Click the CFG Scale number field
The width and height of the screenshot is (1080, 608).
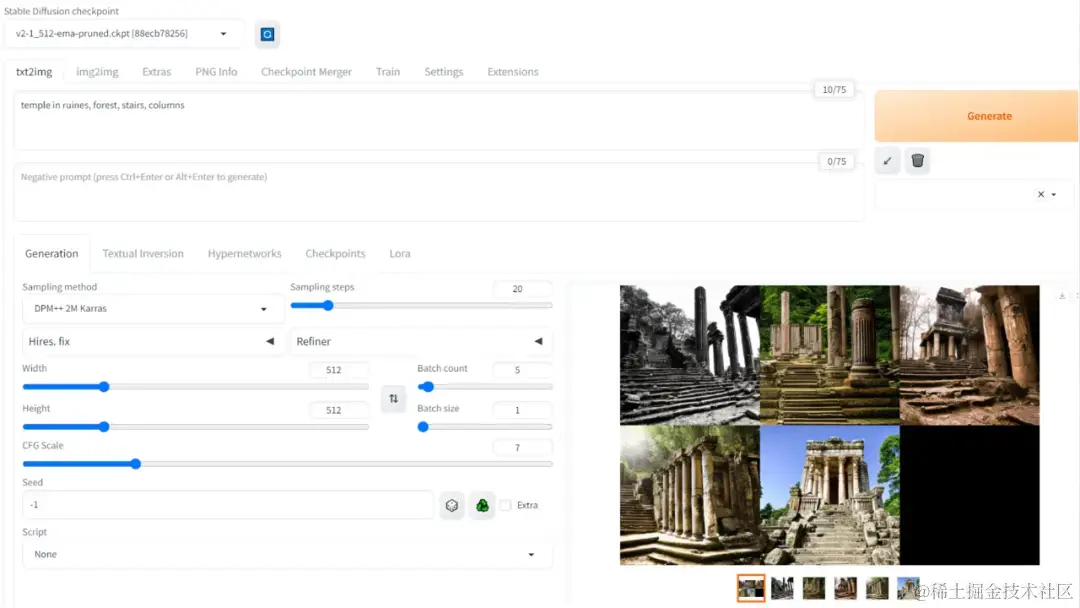pyautogui.click(x=522, y=448)
